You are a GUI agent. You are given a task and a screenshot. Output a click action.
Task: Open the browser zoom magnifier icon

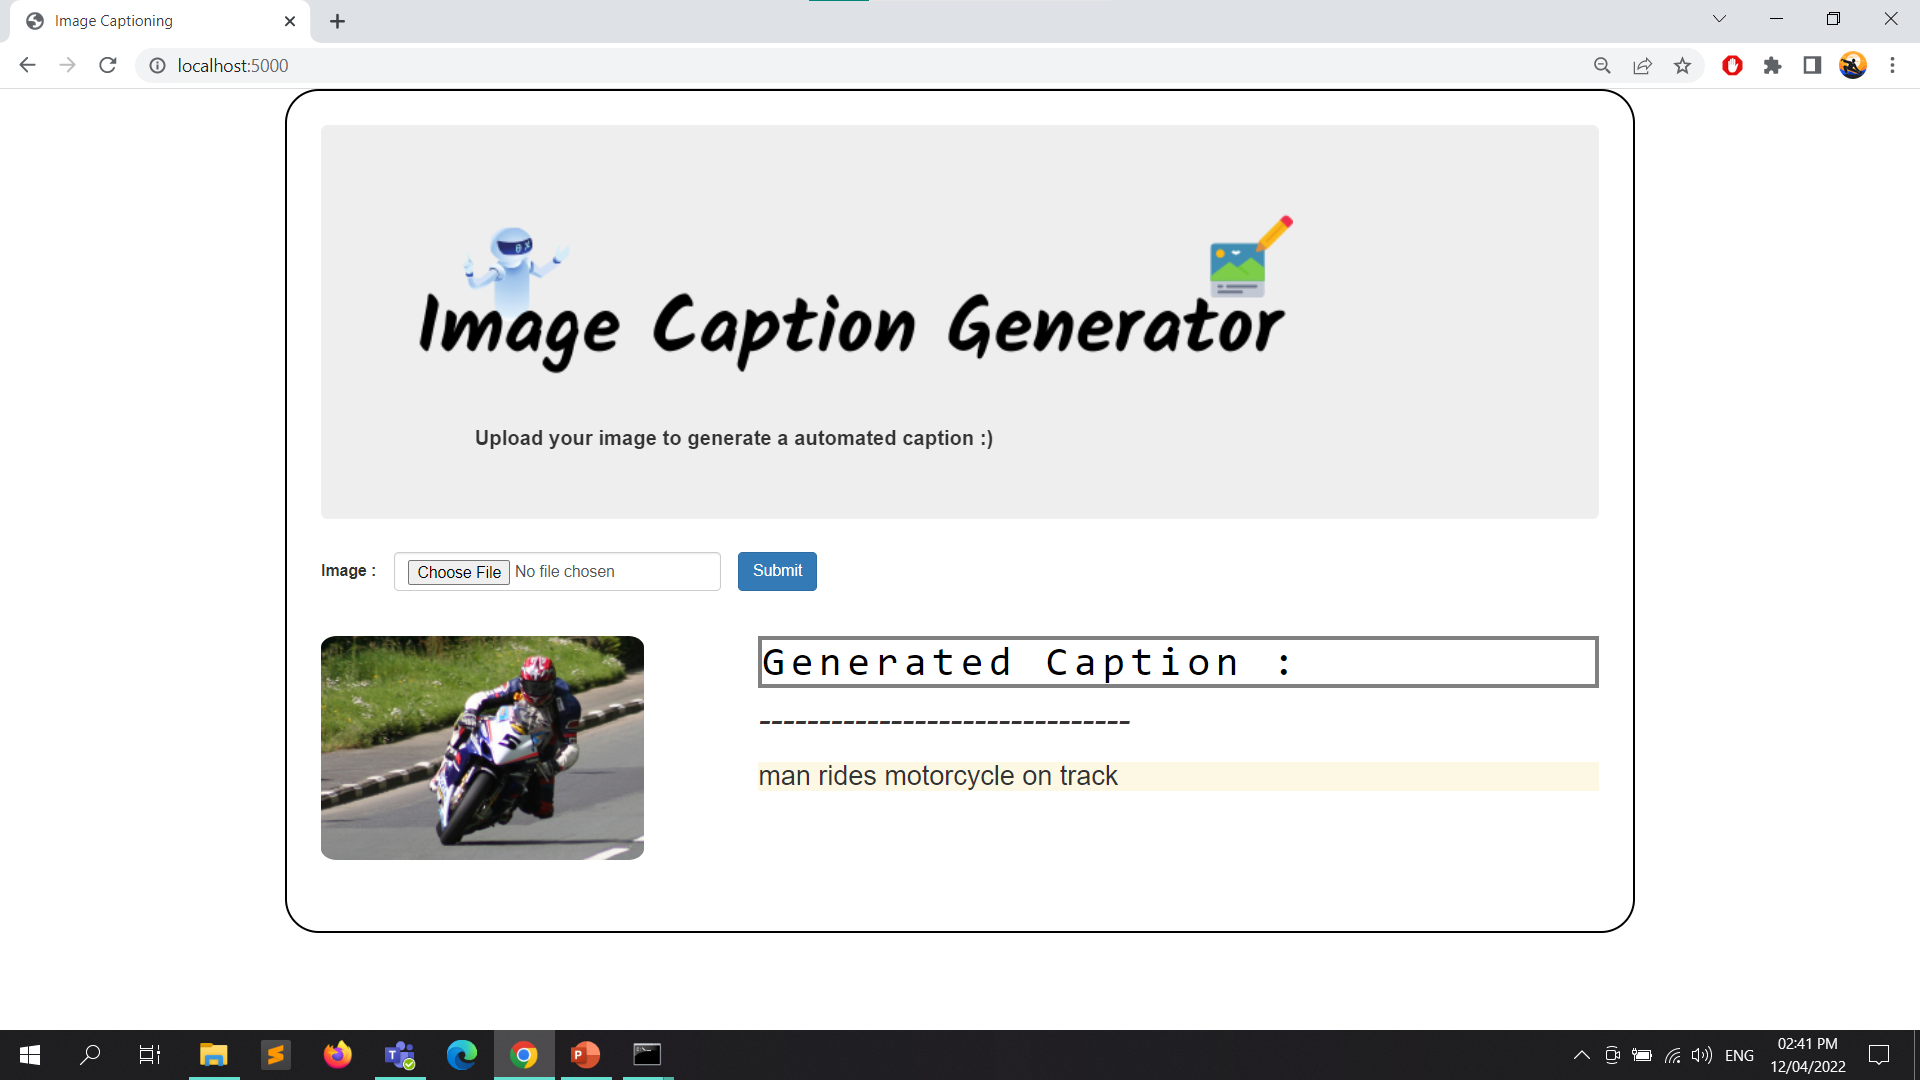pyautogui.click(x=1602, y=66)
